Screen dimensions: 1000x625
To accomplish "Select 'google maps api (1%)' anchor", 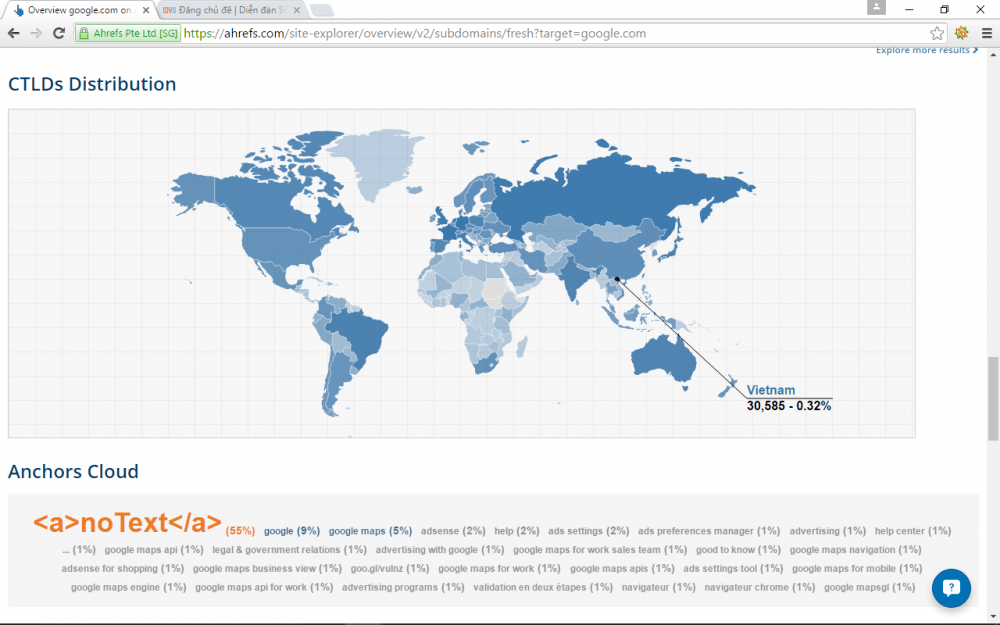I will tap(154, 549).
